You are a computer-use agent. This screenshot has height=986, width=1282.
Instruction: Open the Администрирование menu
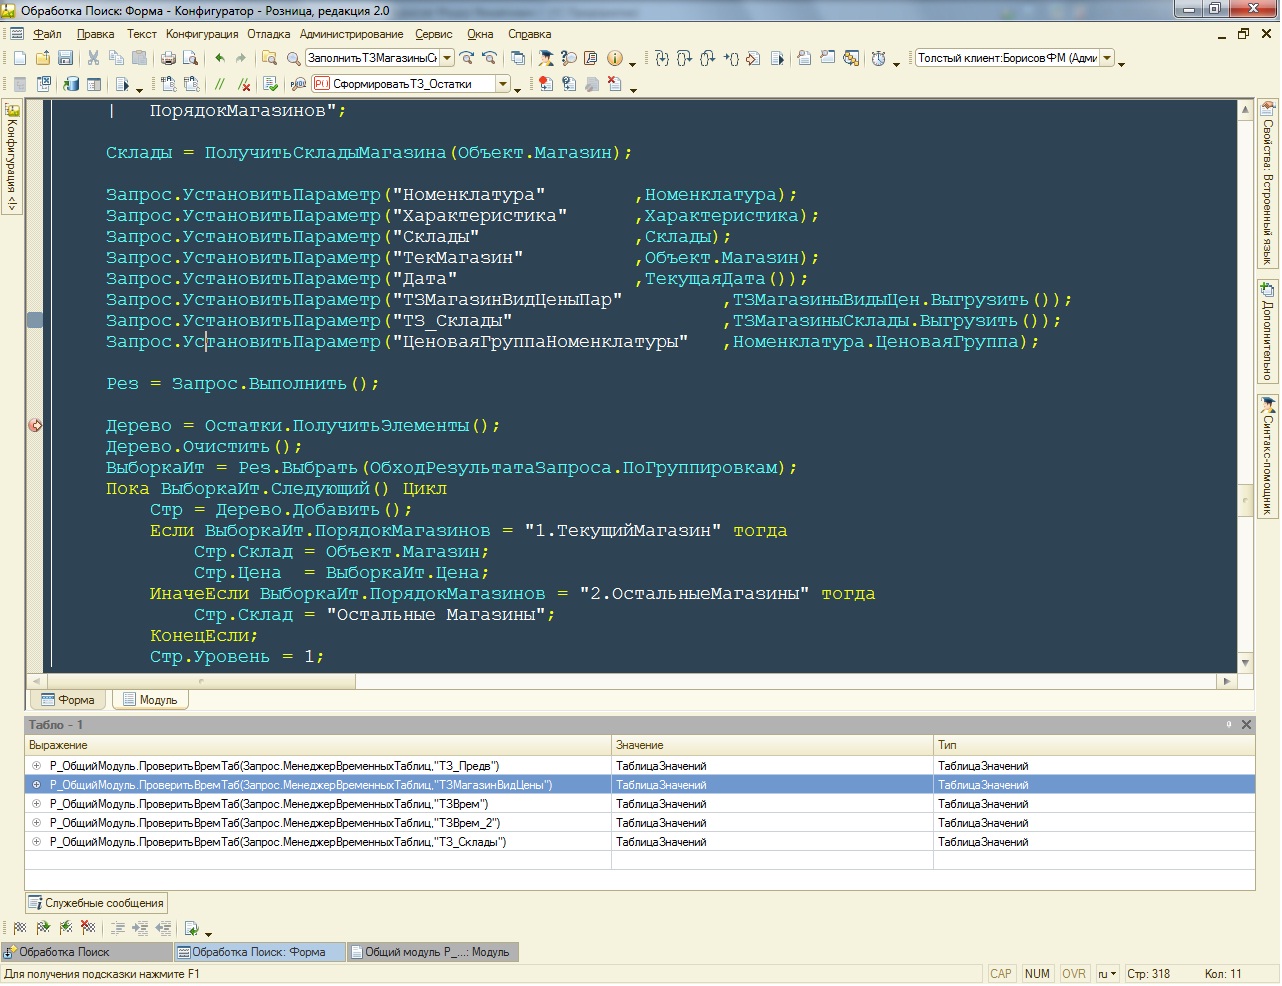point(352,34)
